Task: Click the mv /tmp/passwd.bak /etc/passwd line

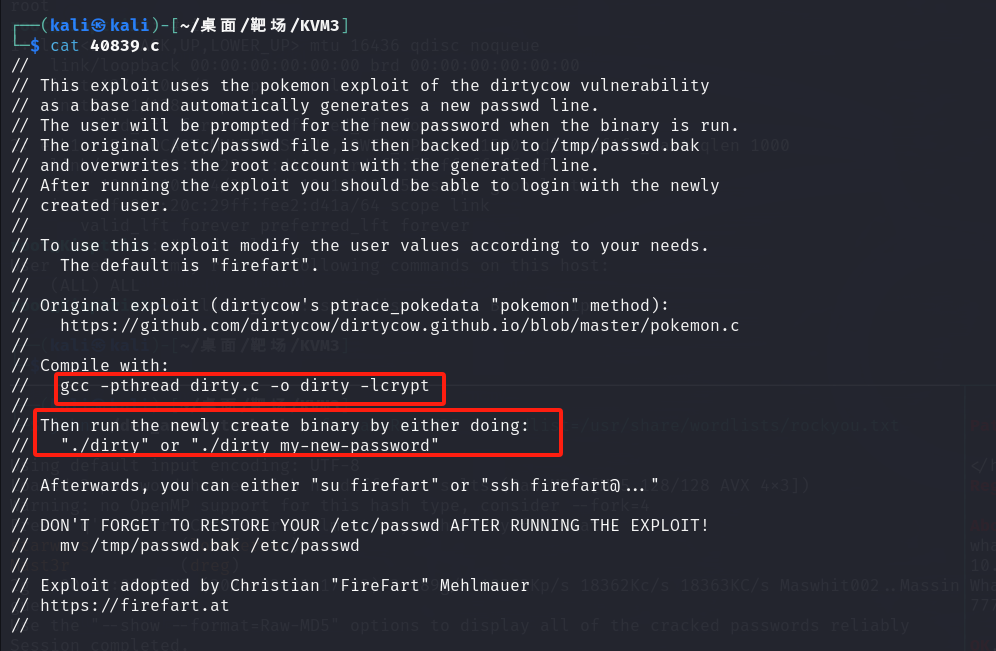Action: pos(210,546)
